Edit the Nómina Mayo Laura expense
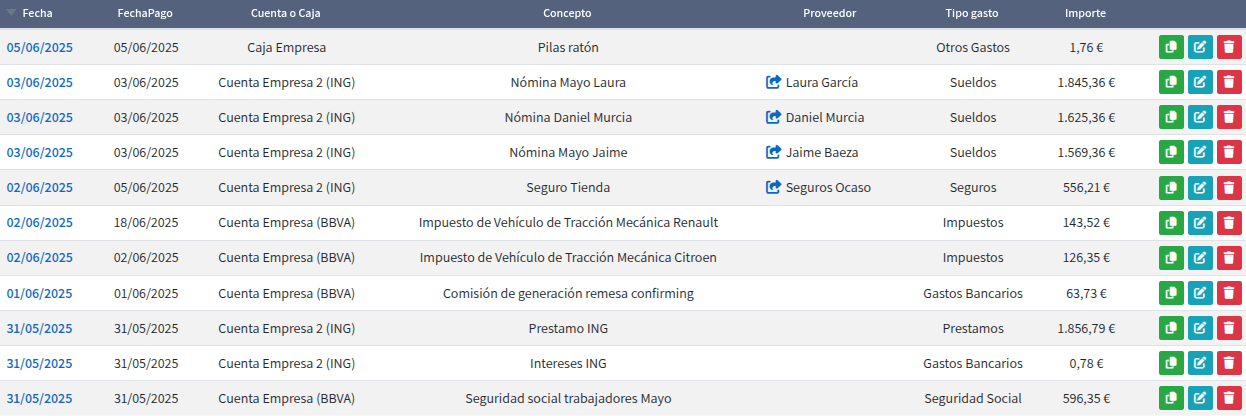 click(1200, 83)
